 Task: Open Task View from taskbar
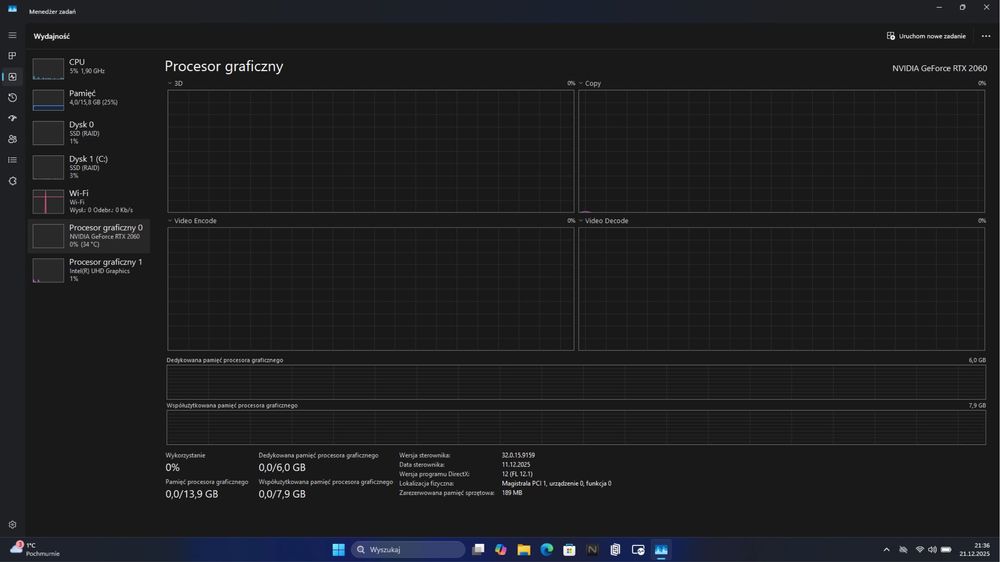478,549
